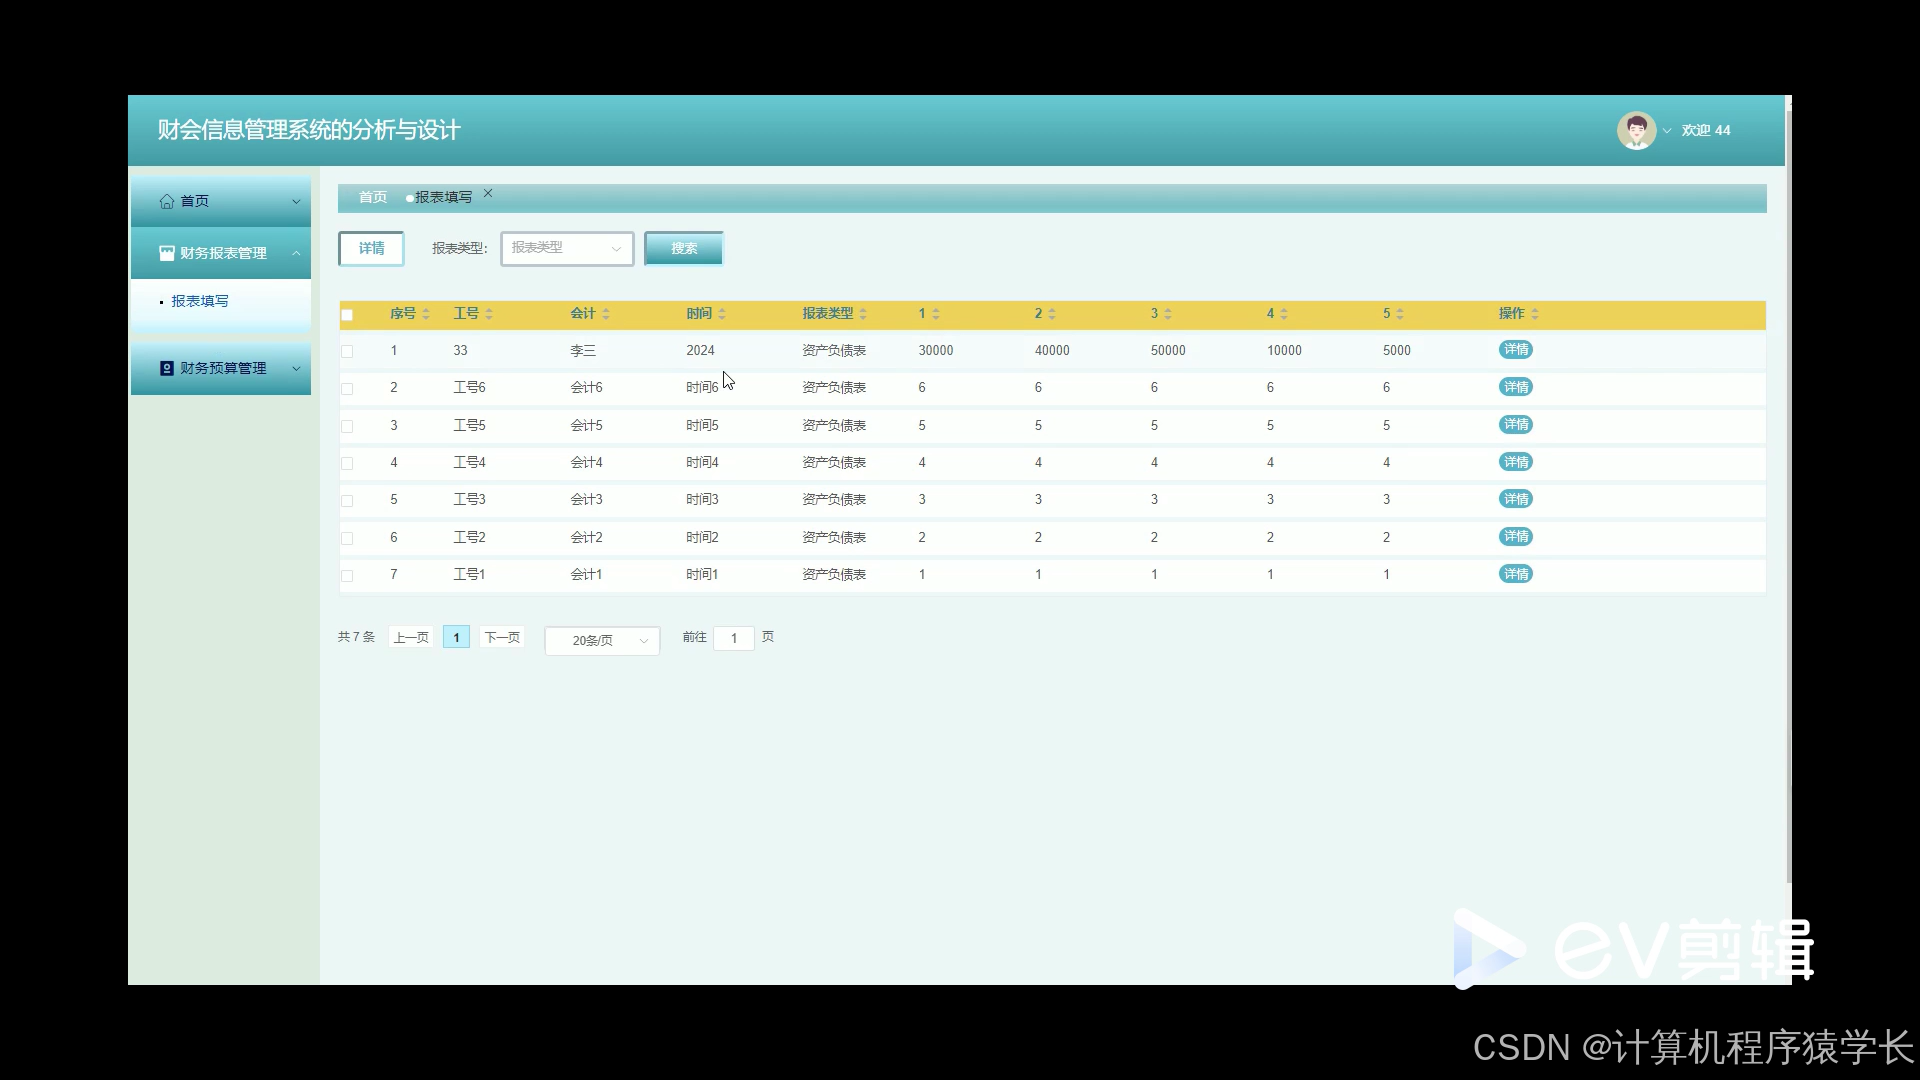Open 报表填写 in sidebar submenu
This screenshot has width=1920, height=1080.
pyautogui.click(x=200, y=301)
